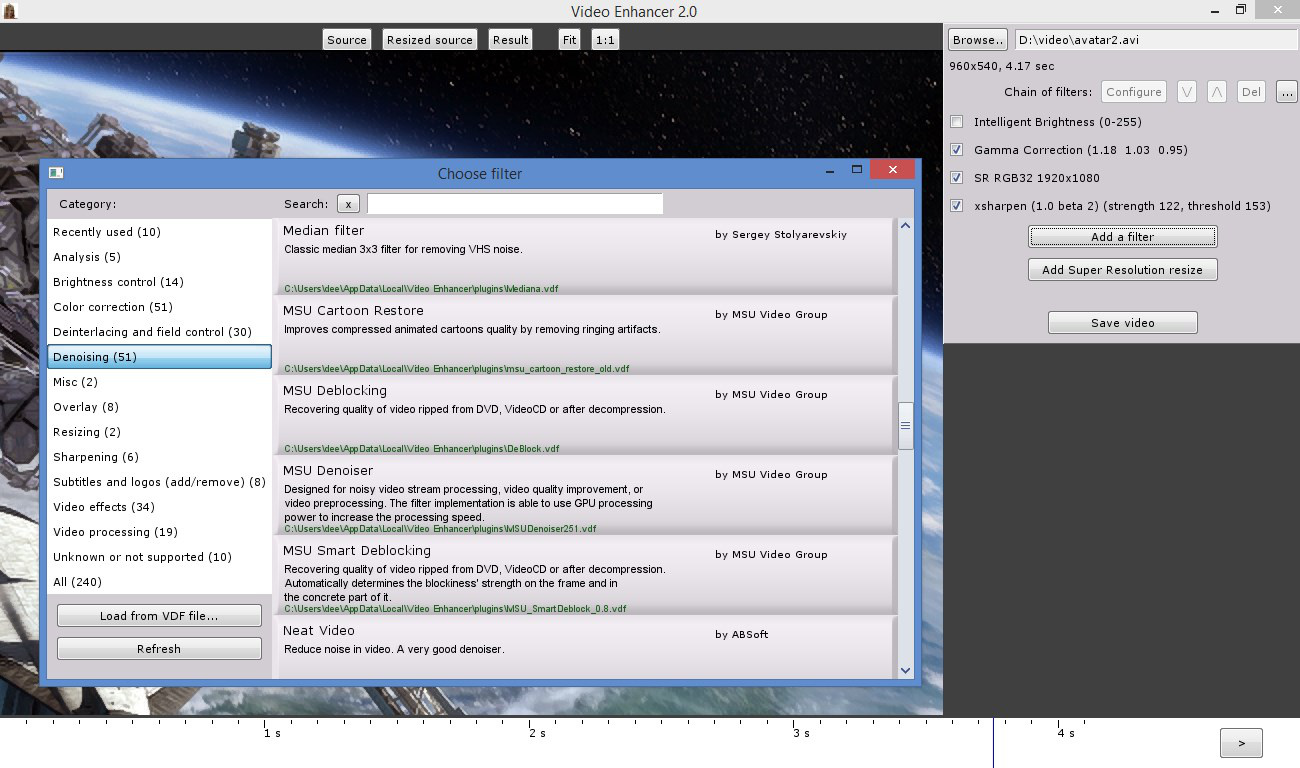Toggle the SR RGB32 1920x1080 checkbox

[x=957, y=178]
